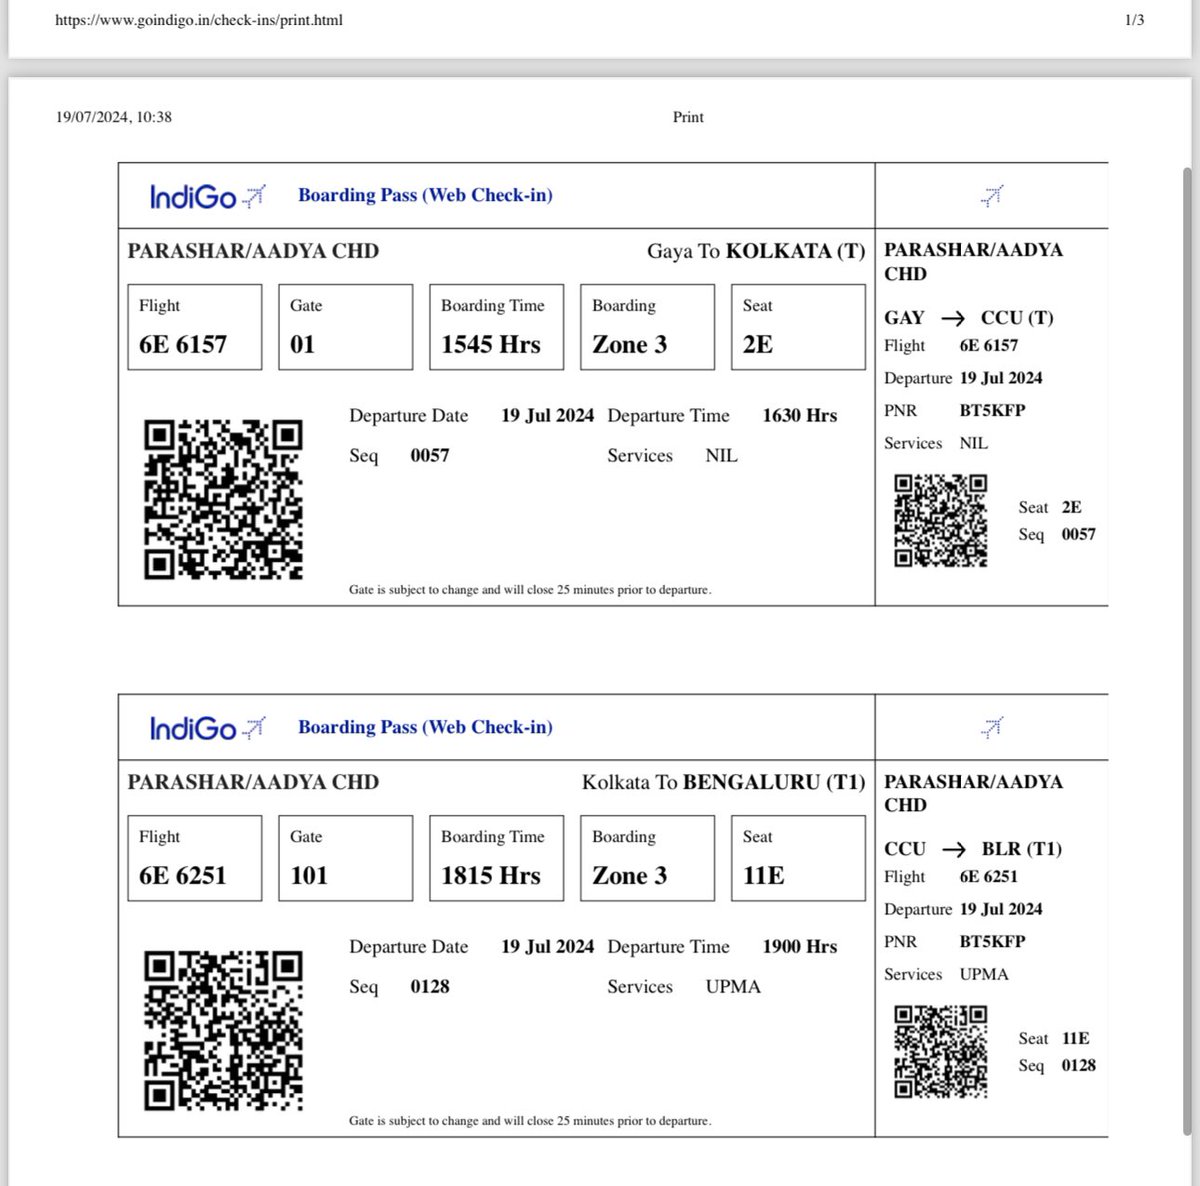Click the arrow between GAY and CCU (T)
Image resolution: width=1200 pixels, height=1186 pixels.
point(953,318)
